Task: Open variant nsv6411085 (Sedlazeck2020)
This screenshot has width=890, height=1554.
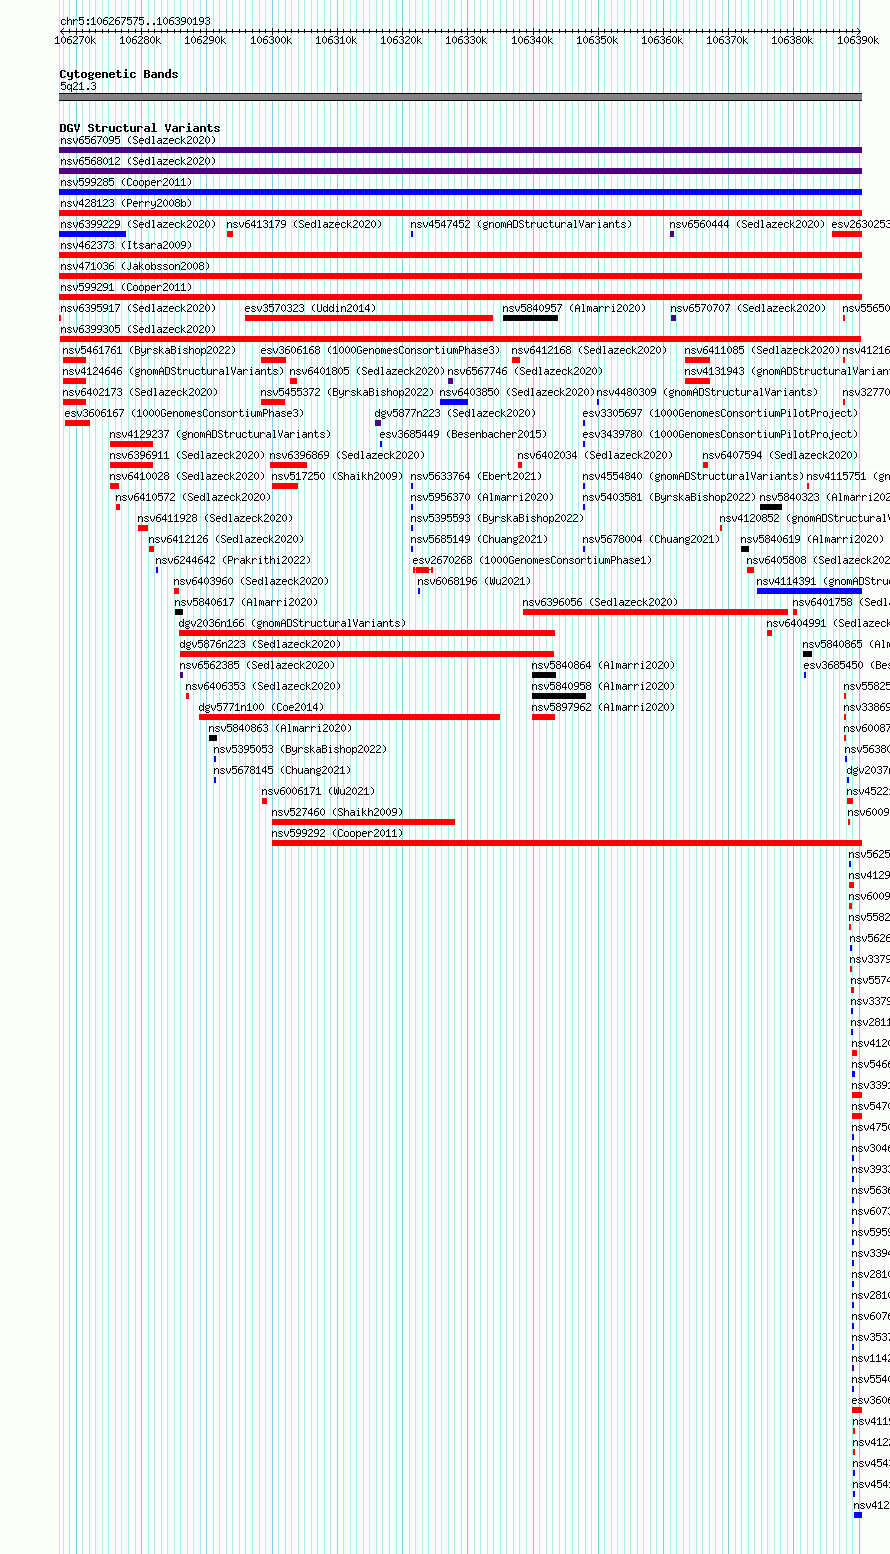Action: pos(762,350)
